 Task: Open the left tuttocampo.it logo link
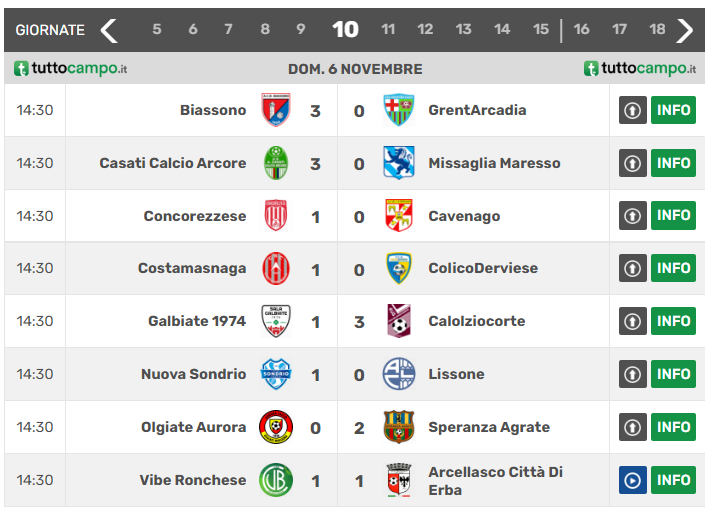70,69
